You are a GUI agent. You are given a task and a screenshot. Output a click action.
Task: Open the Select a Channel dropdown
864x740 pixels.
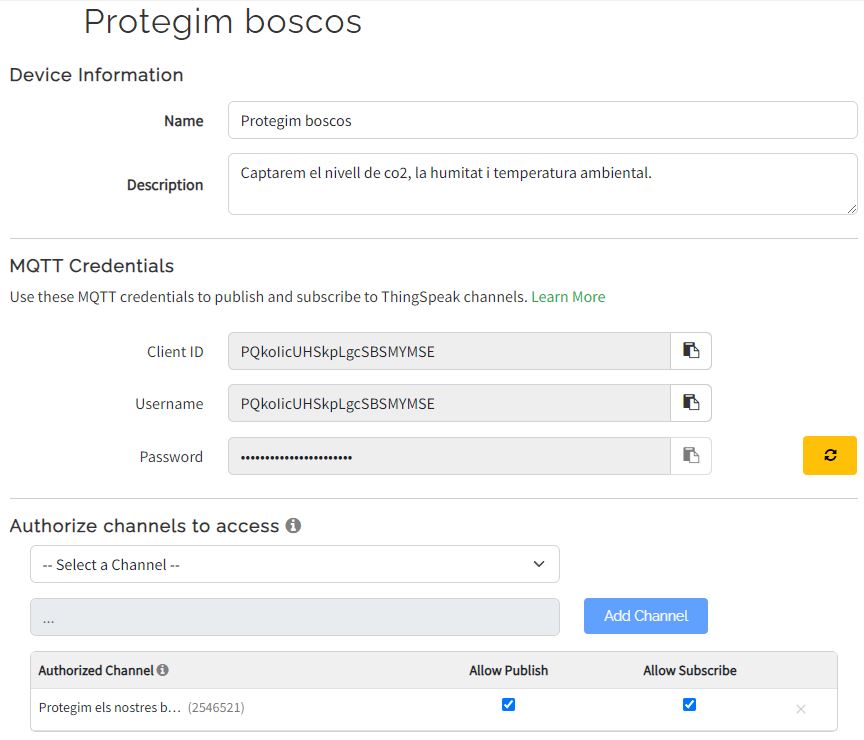coord(294,564)
